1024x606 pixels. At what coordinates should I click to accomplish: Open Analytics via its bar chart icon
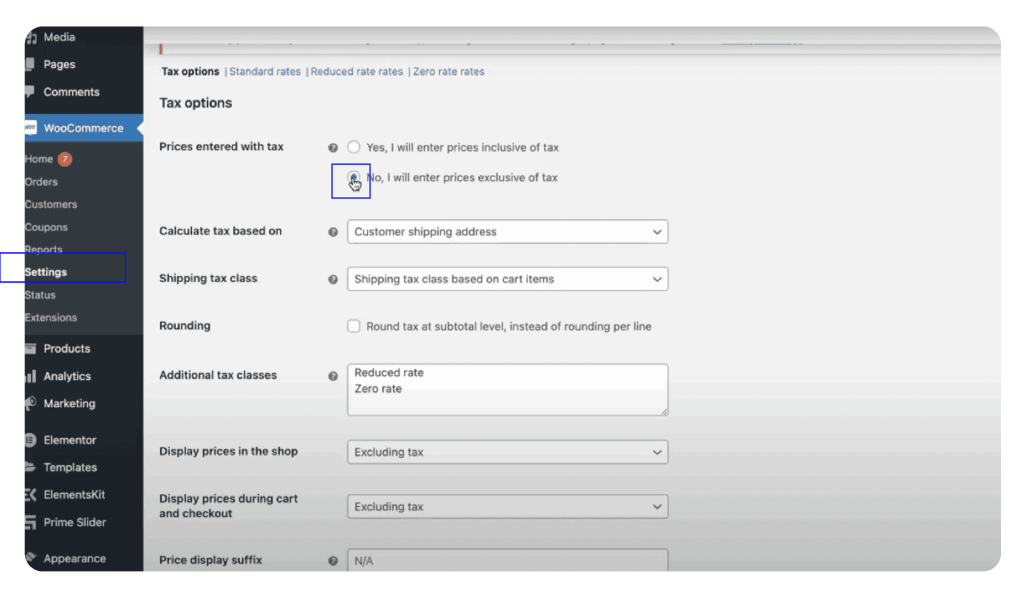click(30, 377)
